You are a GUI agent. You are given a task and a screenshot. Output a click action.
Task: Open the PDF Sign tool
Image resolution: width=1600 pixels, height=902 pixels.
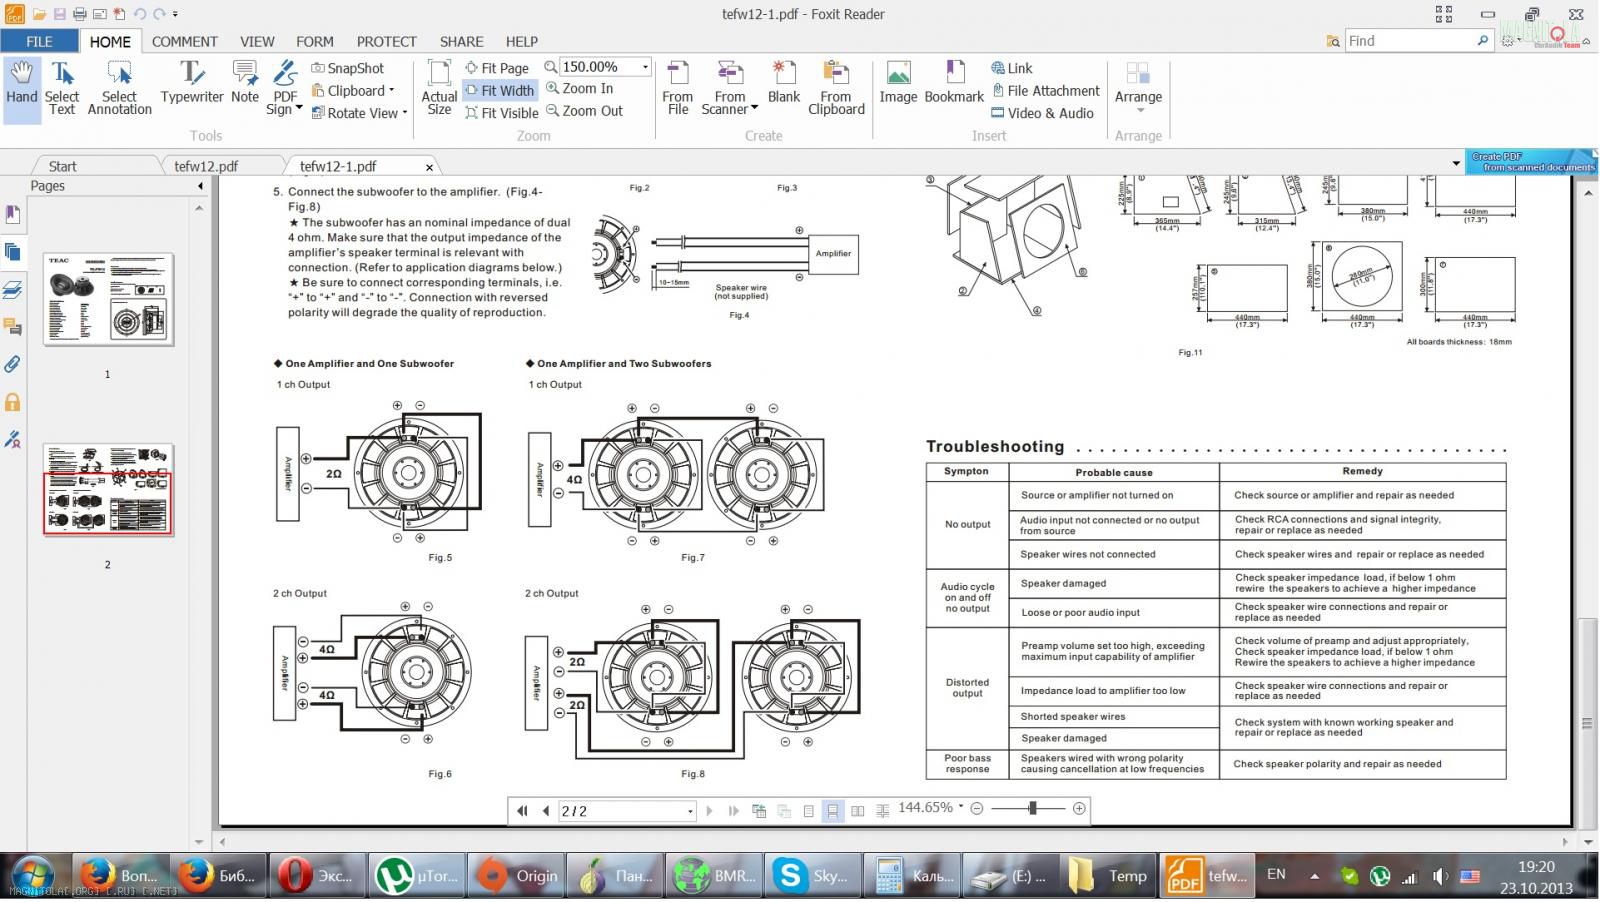[285, 89]
